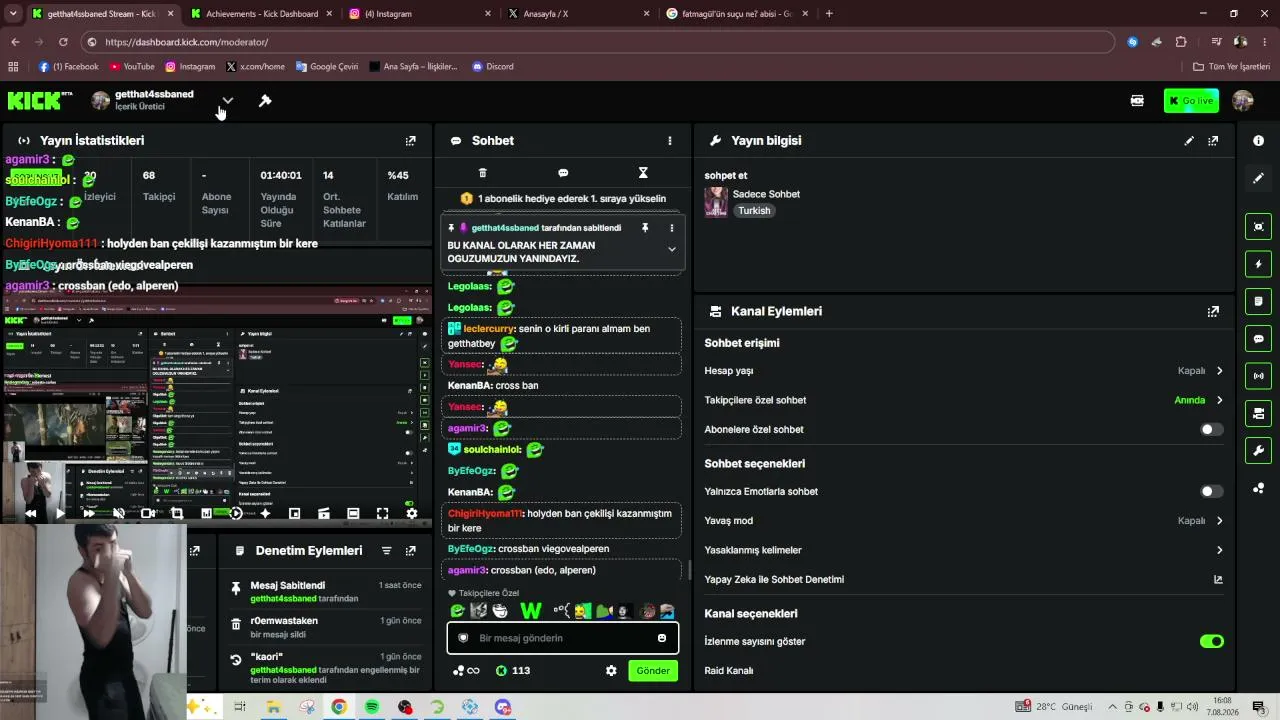The image size is (1280, 720).
Task: Open the YouTube bookmark
Action: point(132,67)
